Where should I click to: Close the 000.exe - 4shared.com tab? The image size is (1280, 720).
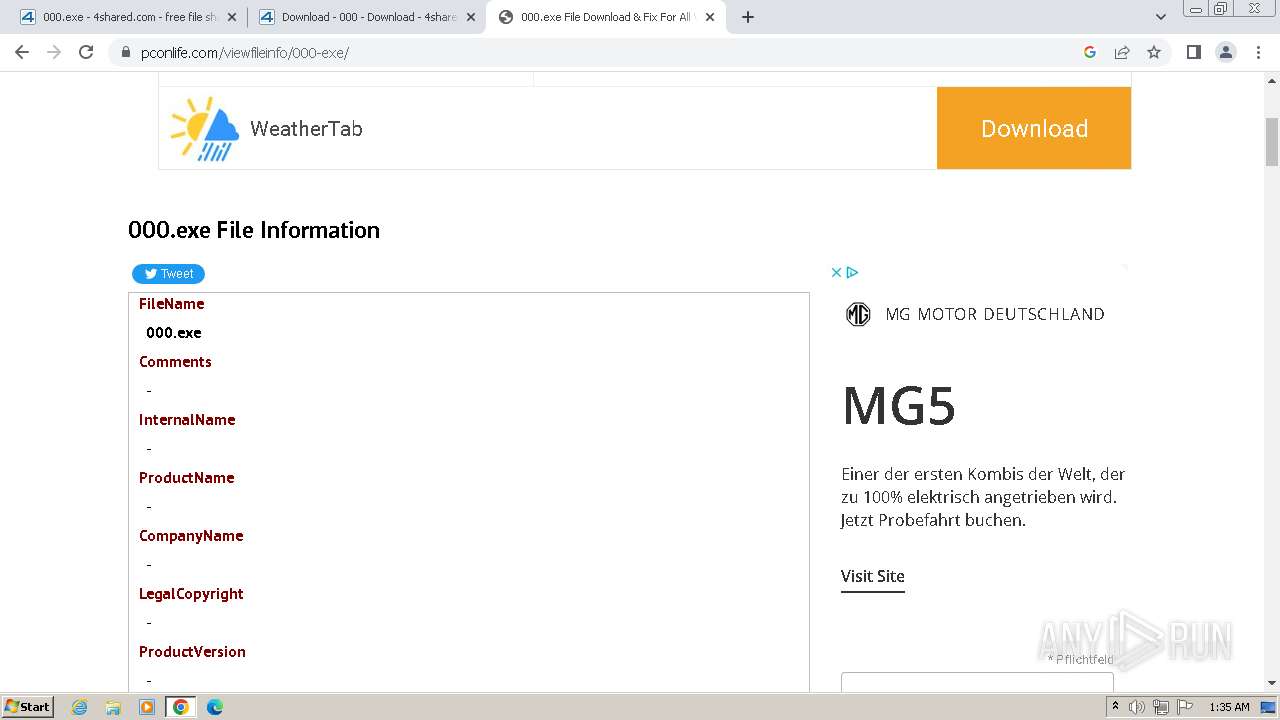[x=232, y=17]
